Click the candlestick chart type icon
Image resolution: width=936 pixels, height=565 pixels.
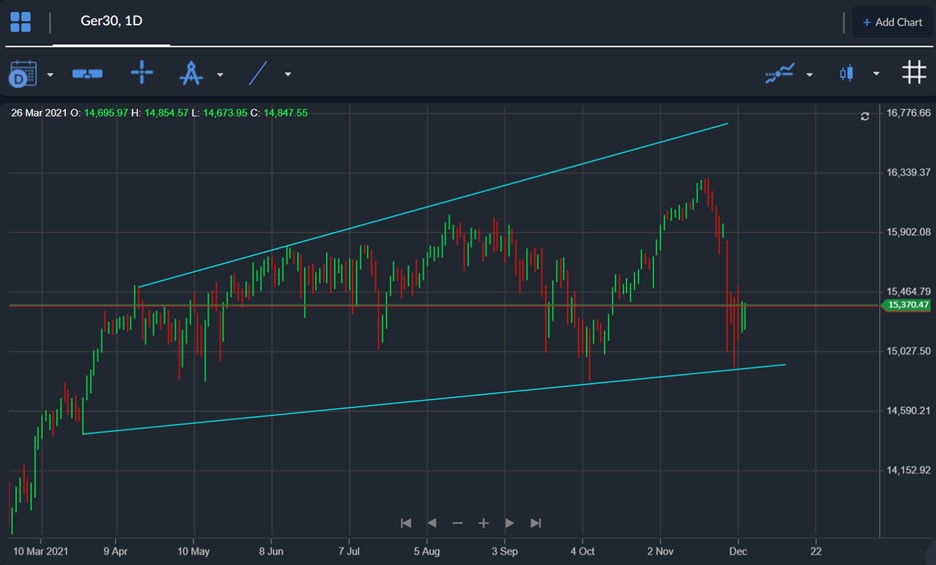(846, 73)
